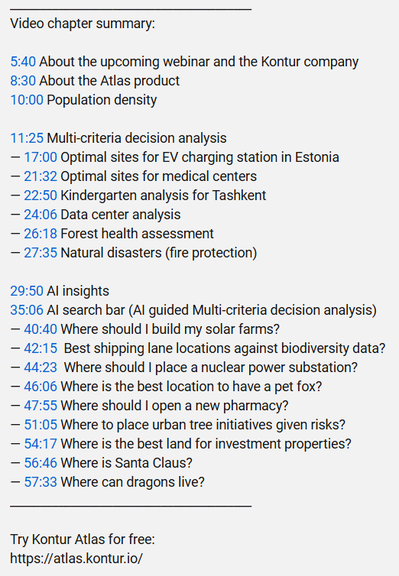
Task: Jump to 29:50 AI insights chapter
Action: pos(27,291)
